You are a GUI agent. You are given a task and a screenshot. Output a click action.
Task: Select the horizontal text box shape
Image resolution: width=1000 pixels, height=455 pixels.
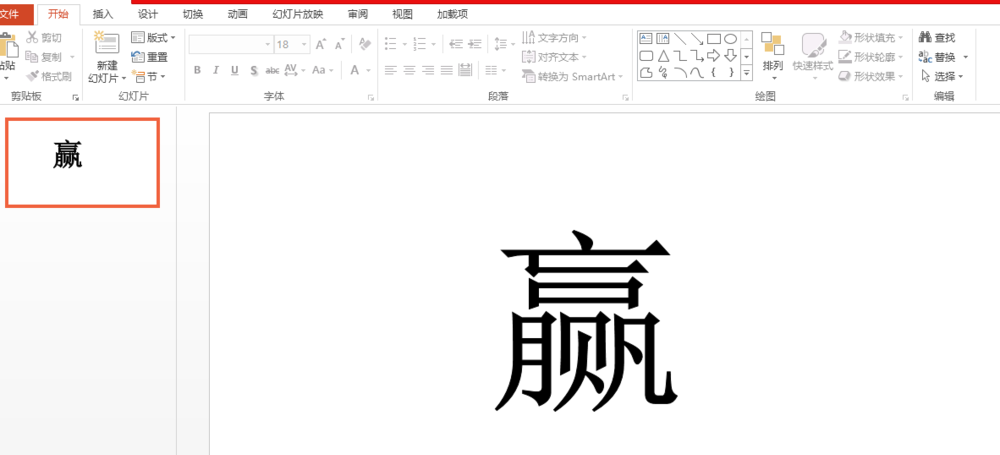pyautogui.click(x=645, y=39)
